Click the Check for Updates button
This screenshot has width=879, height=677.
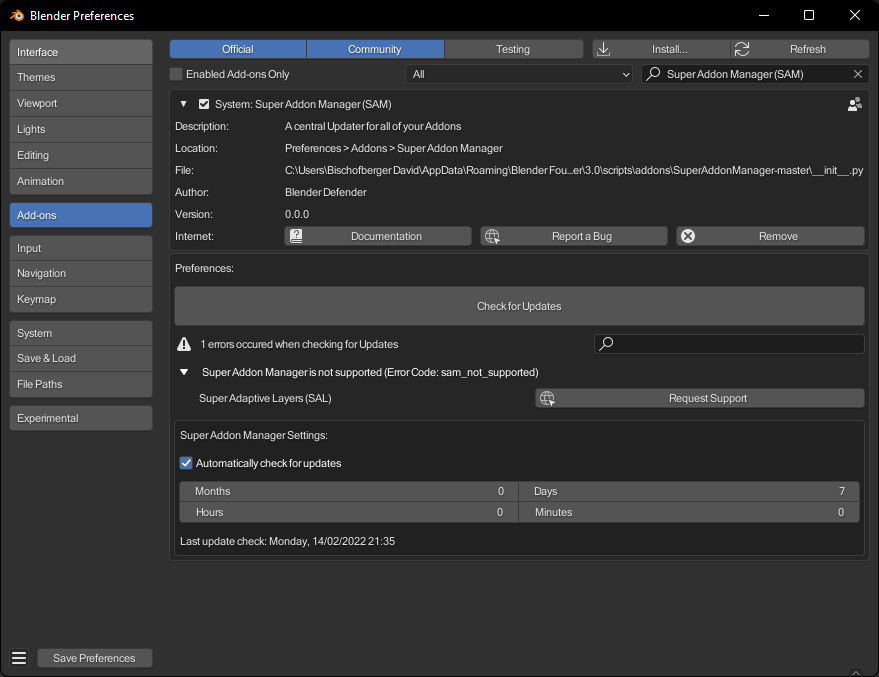pos(519,306)
